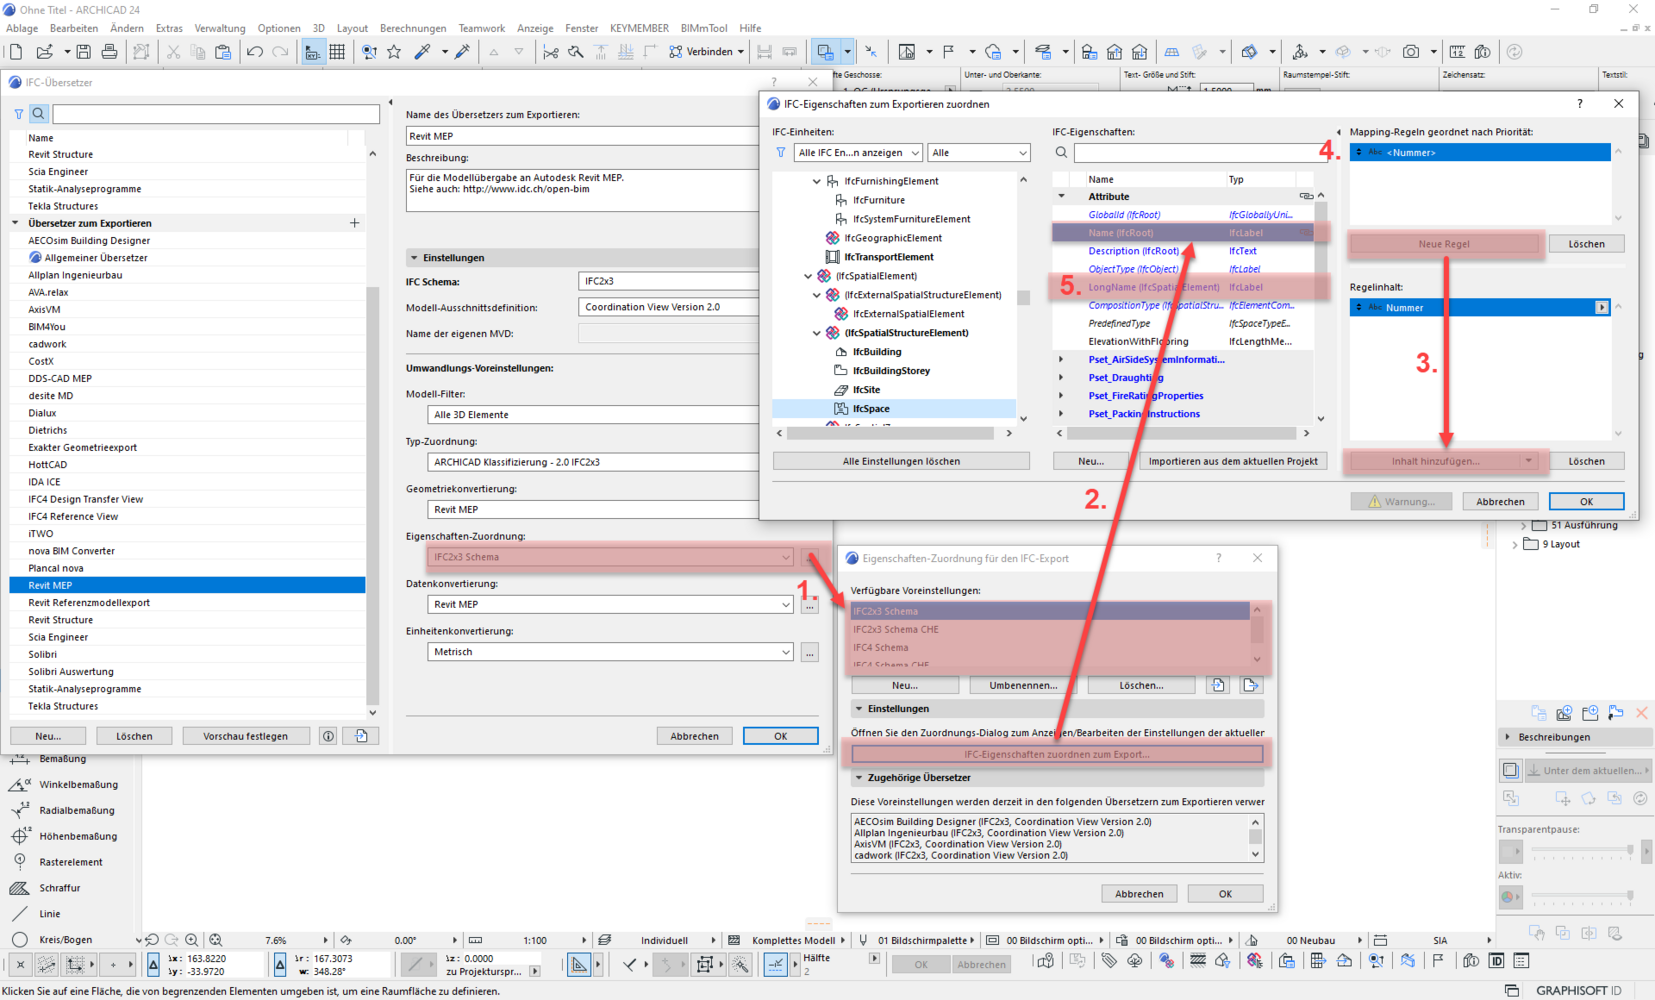Collapse the IfcFurnishingElement tree node
This screenshot has height=1000, width=1655.
[x=817, y=182]
